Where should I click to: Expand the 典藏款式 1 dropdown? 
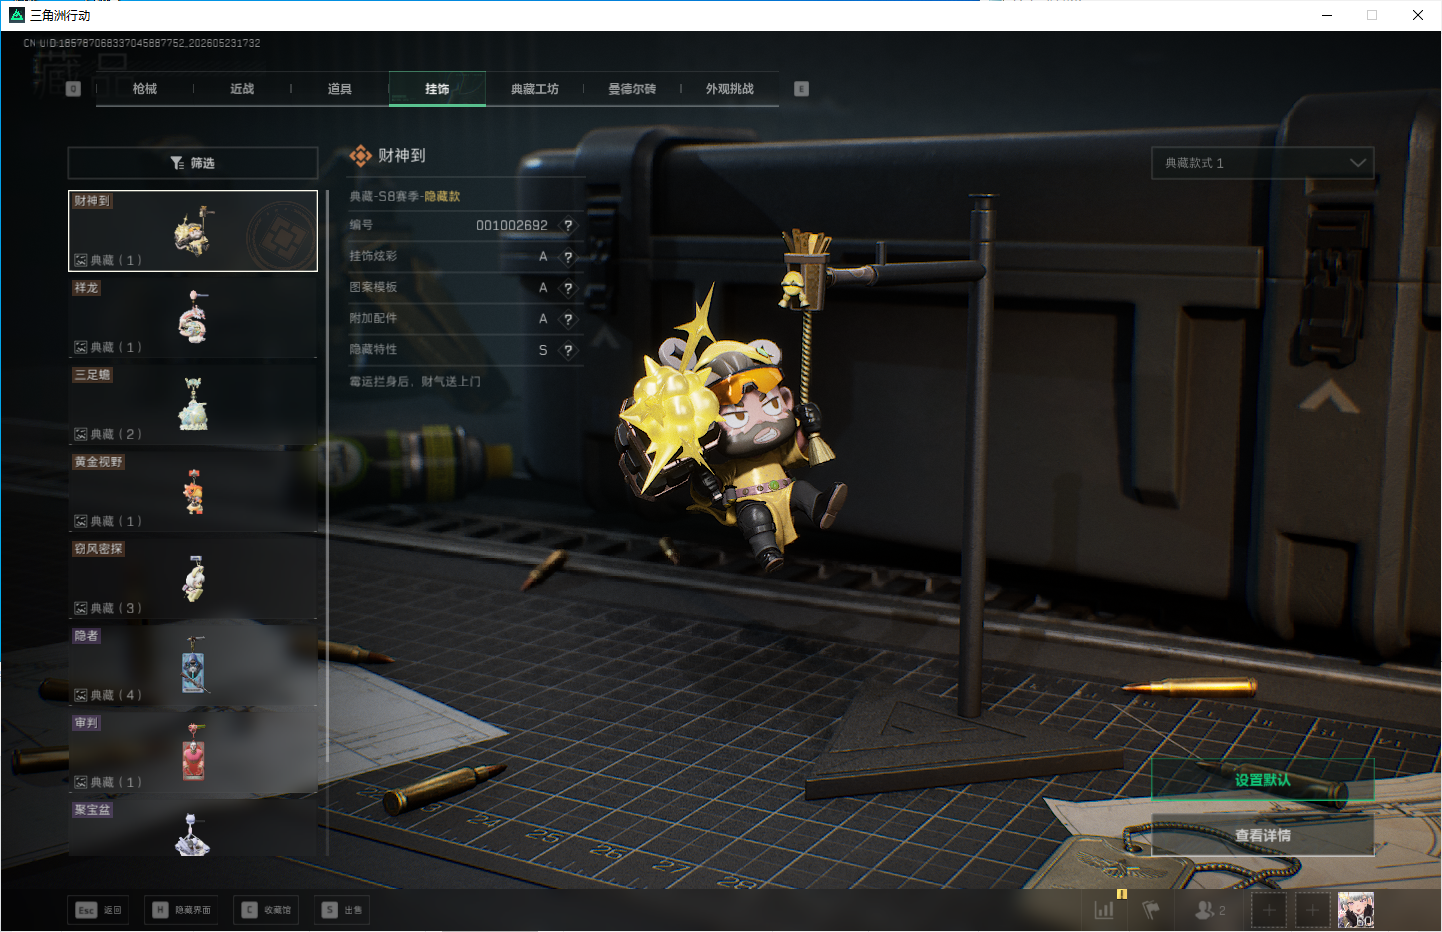point(1263,163)
